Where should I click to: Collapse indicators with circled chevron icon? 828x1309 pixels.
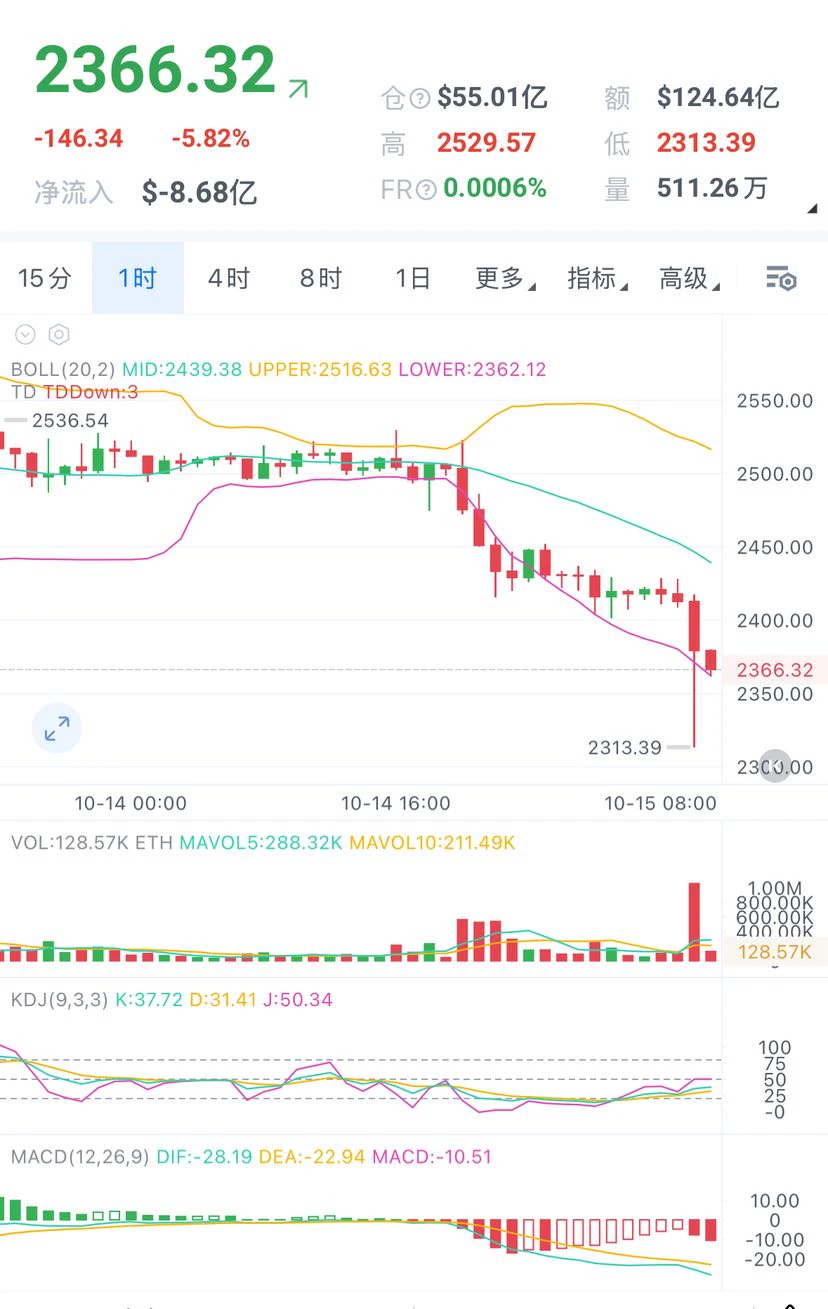coord(25,335)
